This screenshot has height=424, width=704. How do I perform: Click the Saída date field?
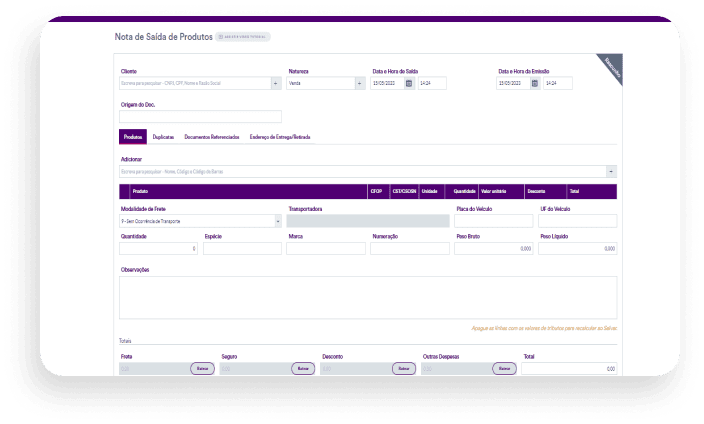387,83
